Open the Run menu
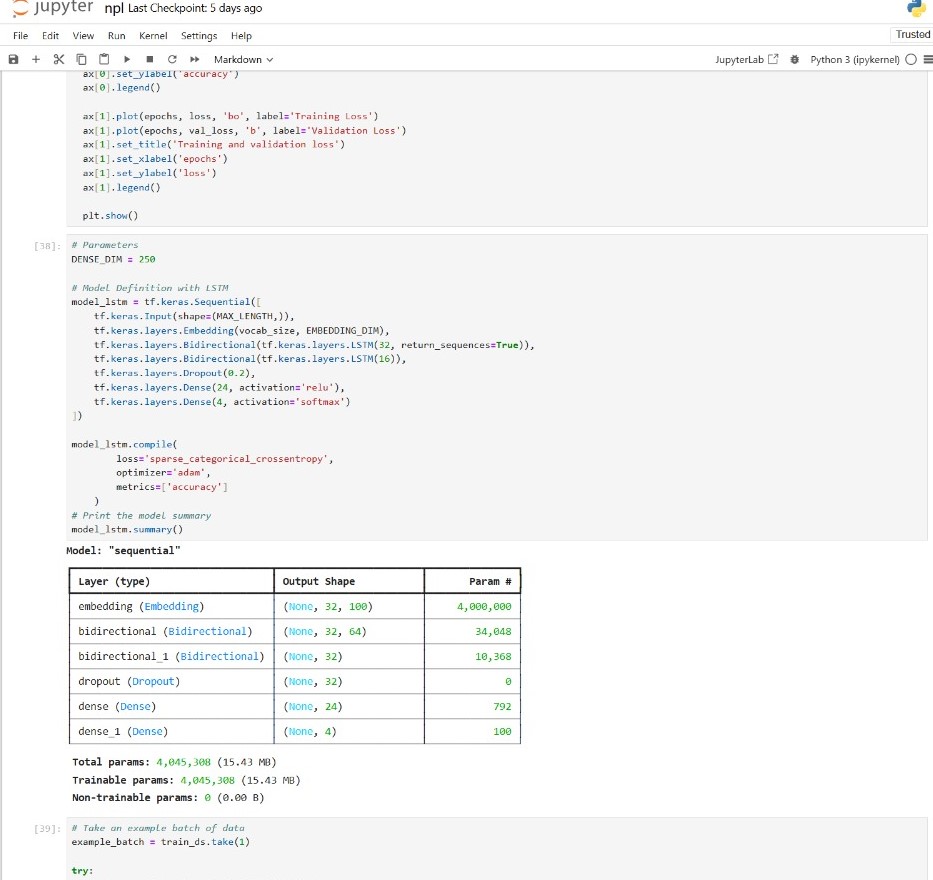The height and width of the screenshot is (880, 933). pos(116,36)
